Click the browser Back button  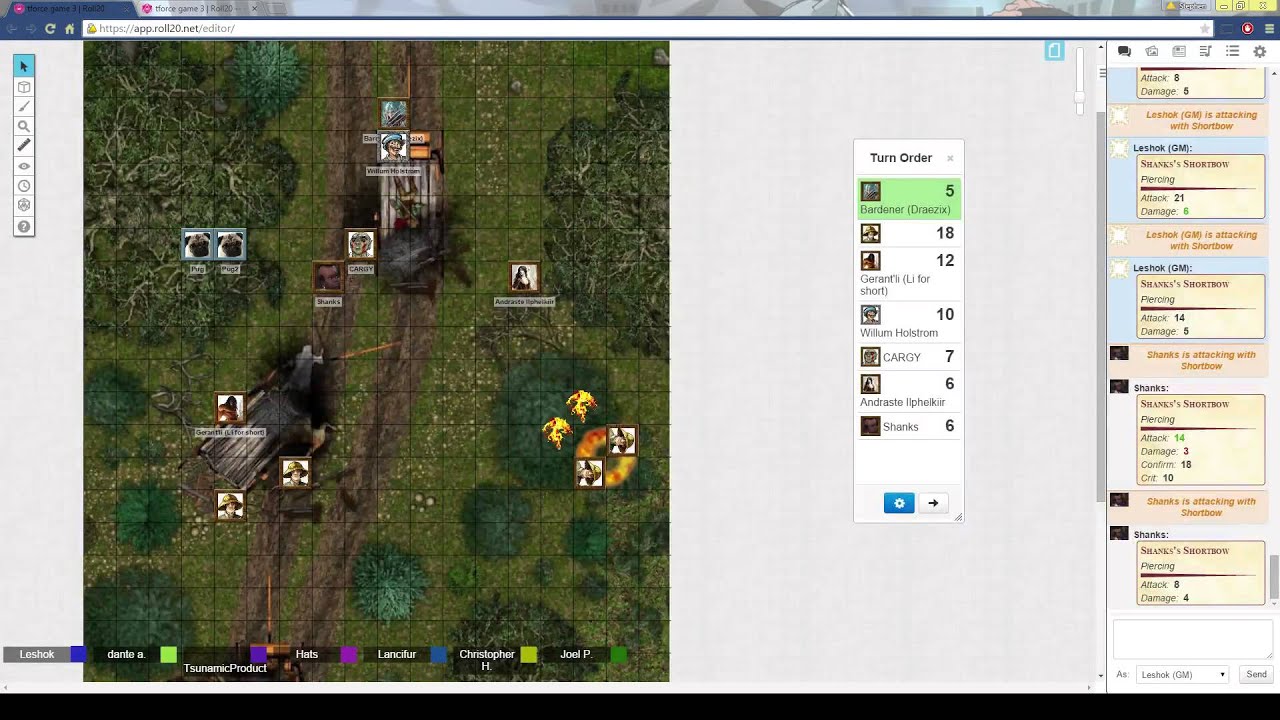click(12, 28)
